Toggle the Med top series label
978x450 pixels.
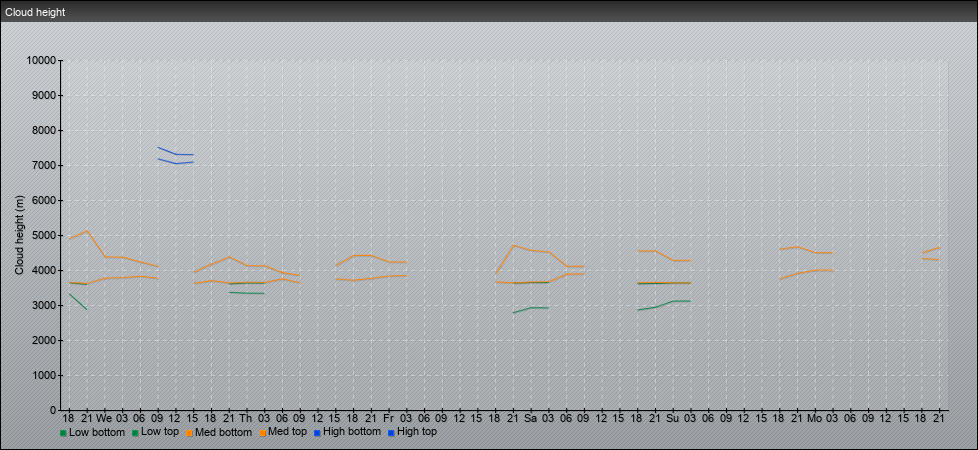point(287,432)
